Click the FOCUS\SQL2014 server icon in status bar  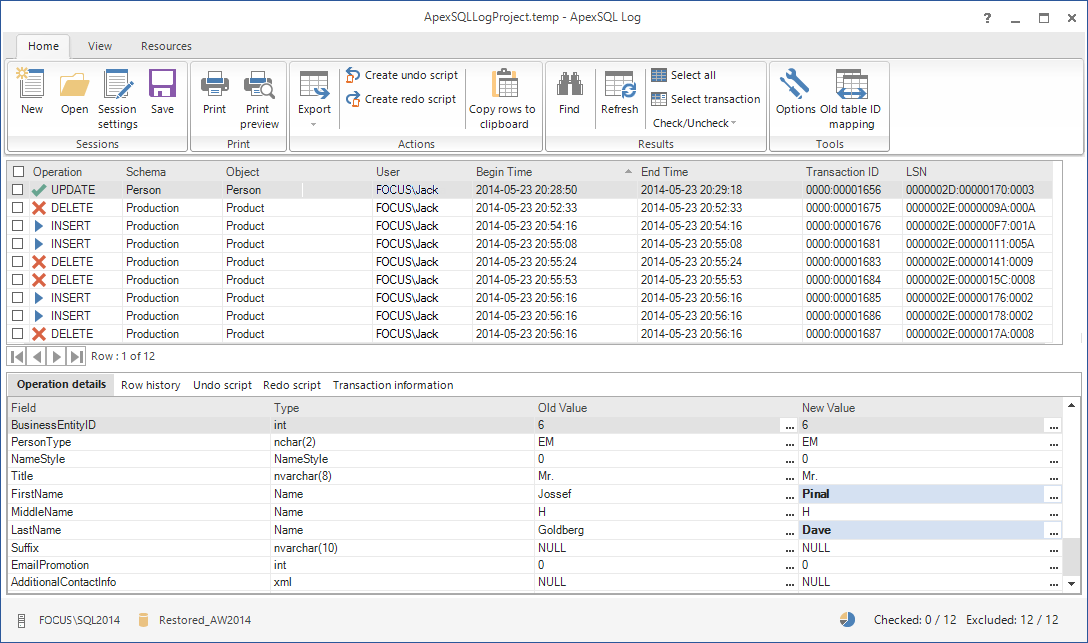point(22,620)
